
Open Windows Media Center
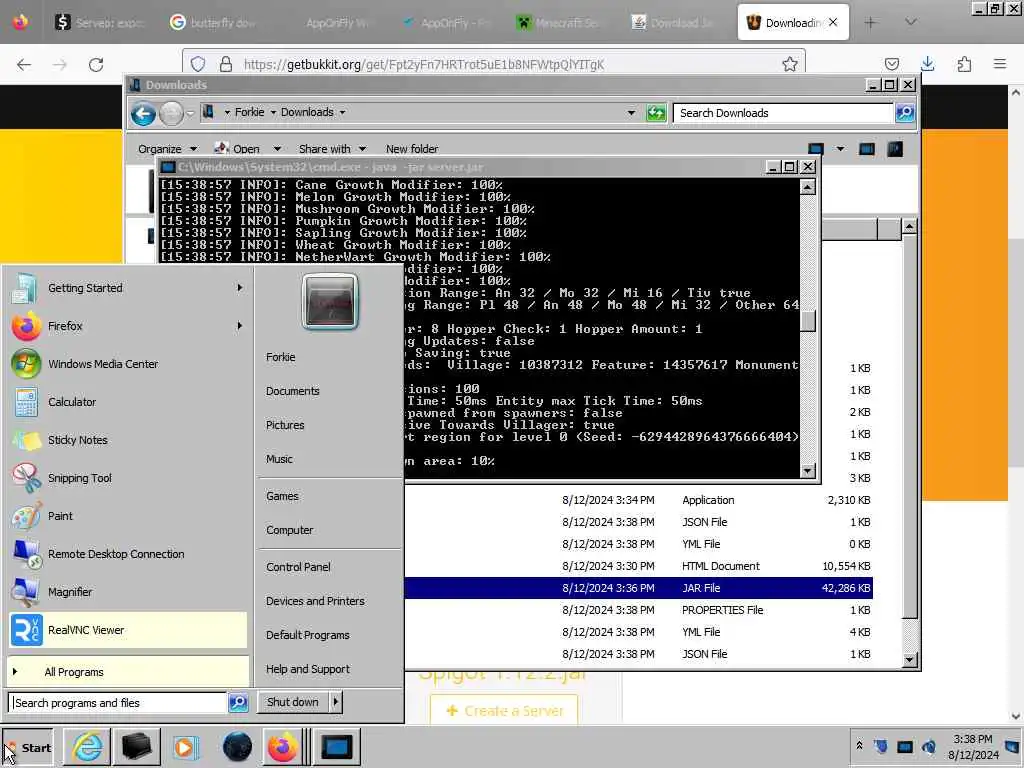coord(129,364)
